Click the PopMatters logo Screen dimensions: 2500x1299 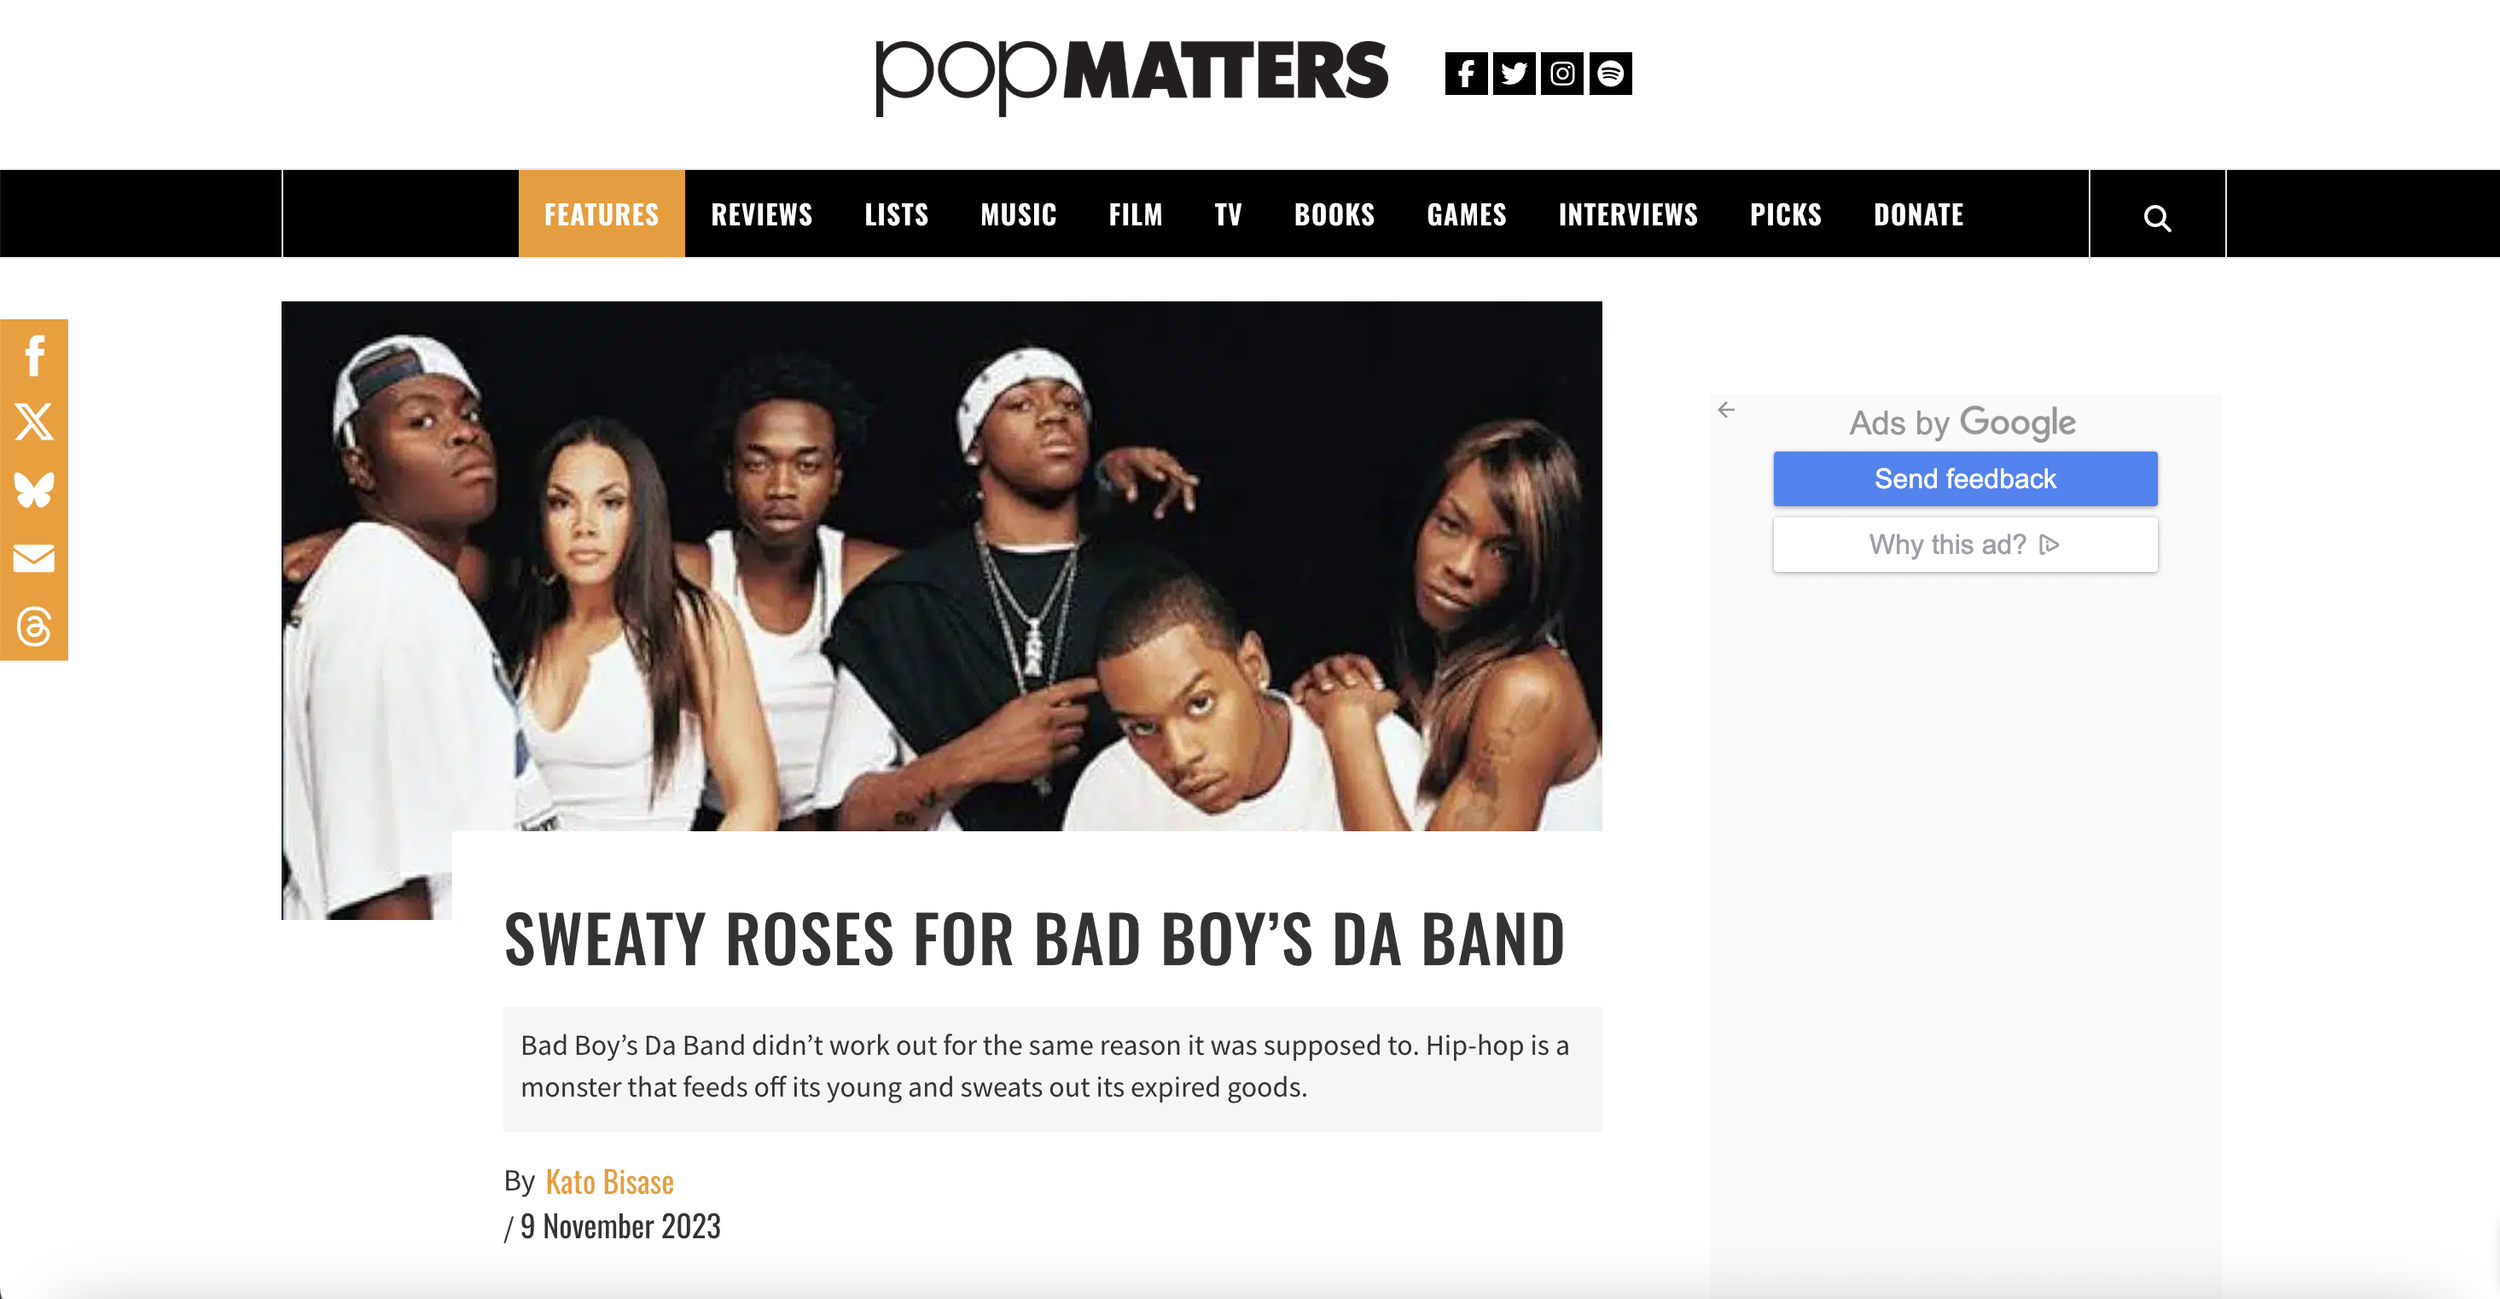pyautogui.click(x=1131, y=75)
